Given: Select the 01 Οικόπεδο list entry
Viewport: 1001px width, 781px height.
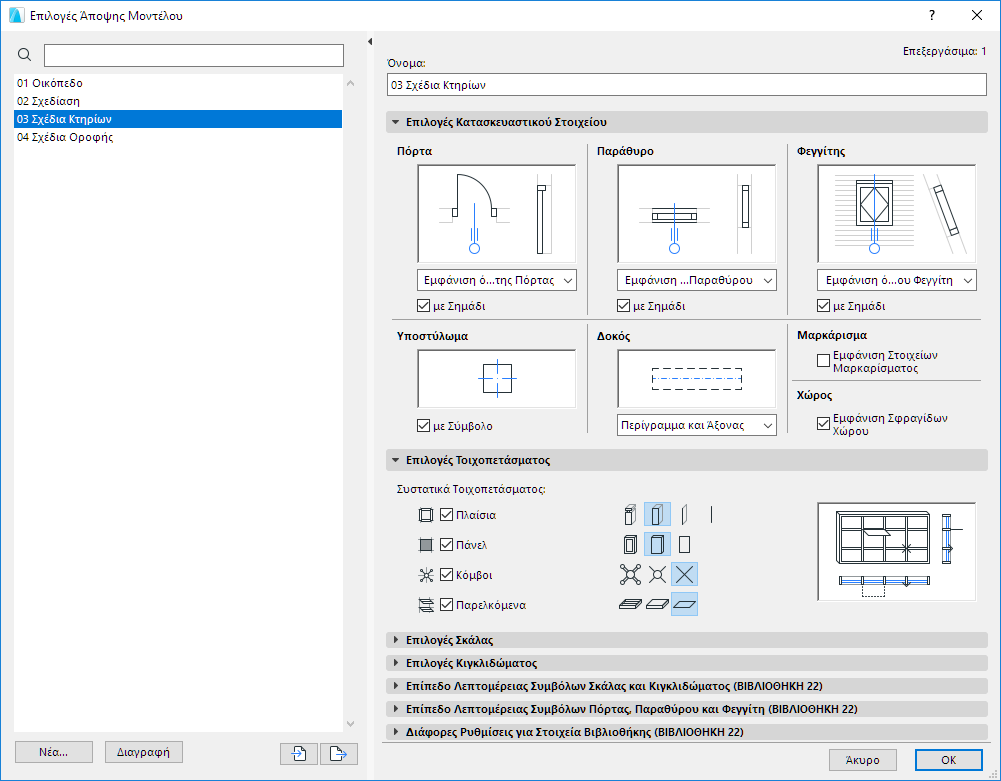Looking at the screenshot, I should coord(60,83).
